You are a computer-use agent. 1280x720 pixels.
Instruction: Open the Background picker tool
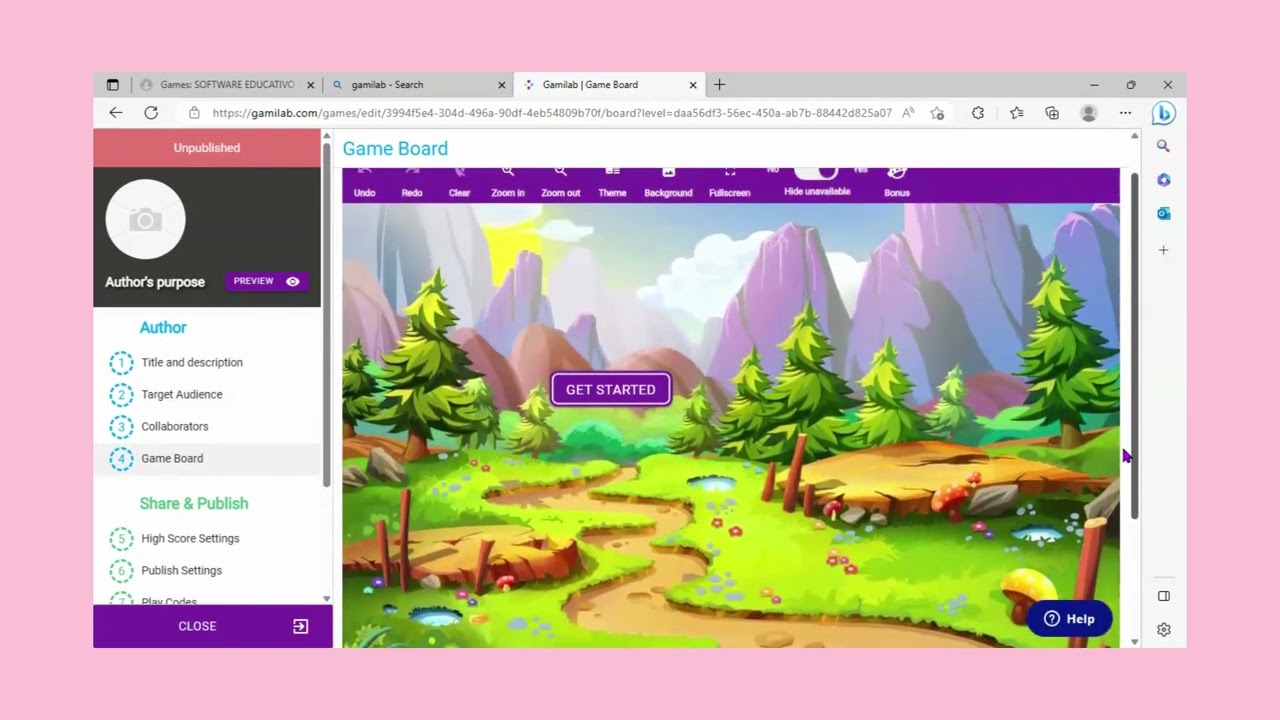[x=668, y=184]
